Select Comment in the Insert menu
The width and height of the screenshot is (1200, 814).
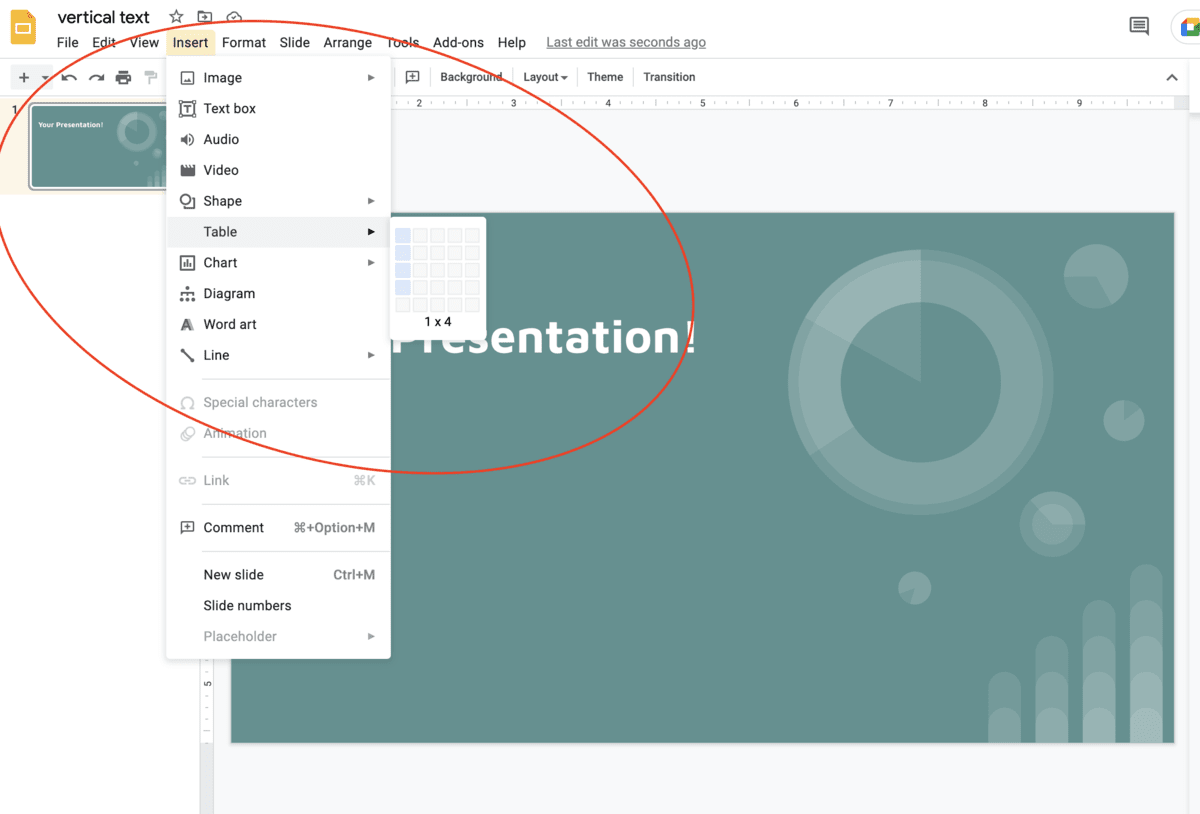(278, 528)
